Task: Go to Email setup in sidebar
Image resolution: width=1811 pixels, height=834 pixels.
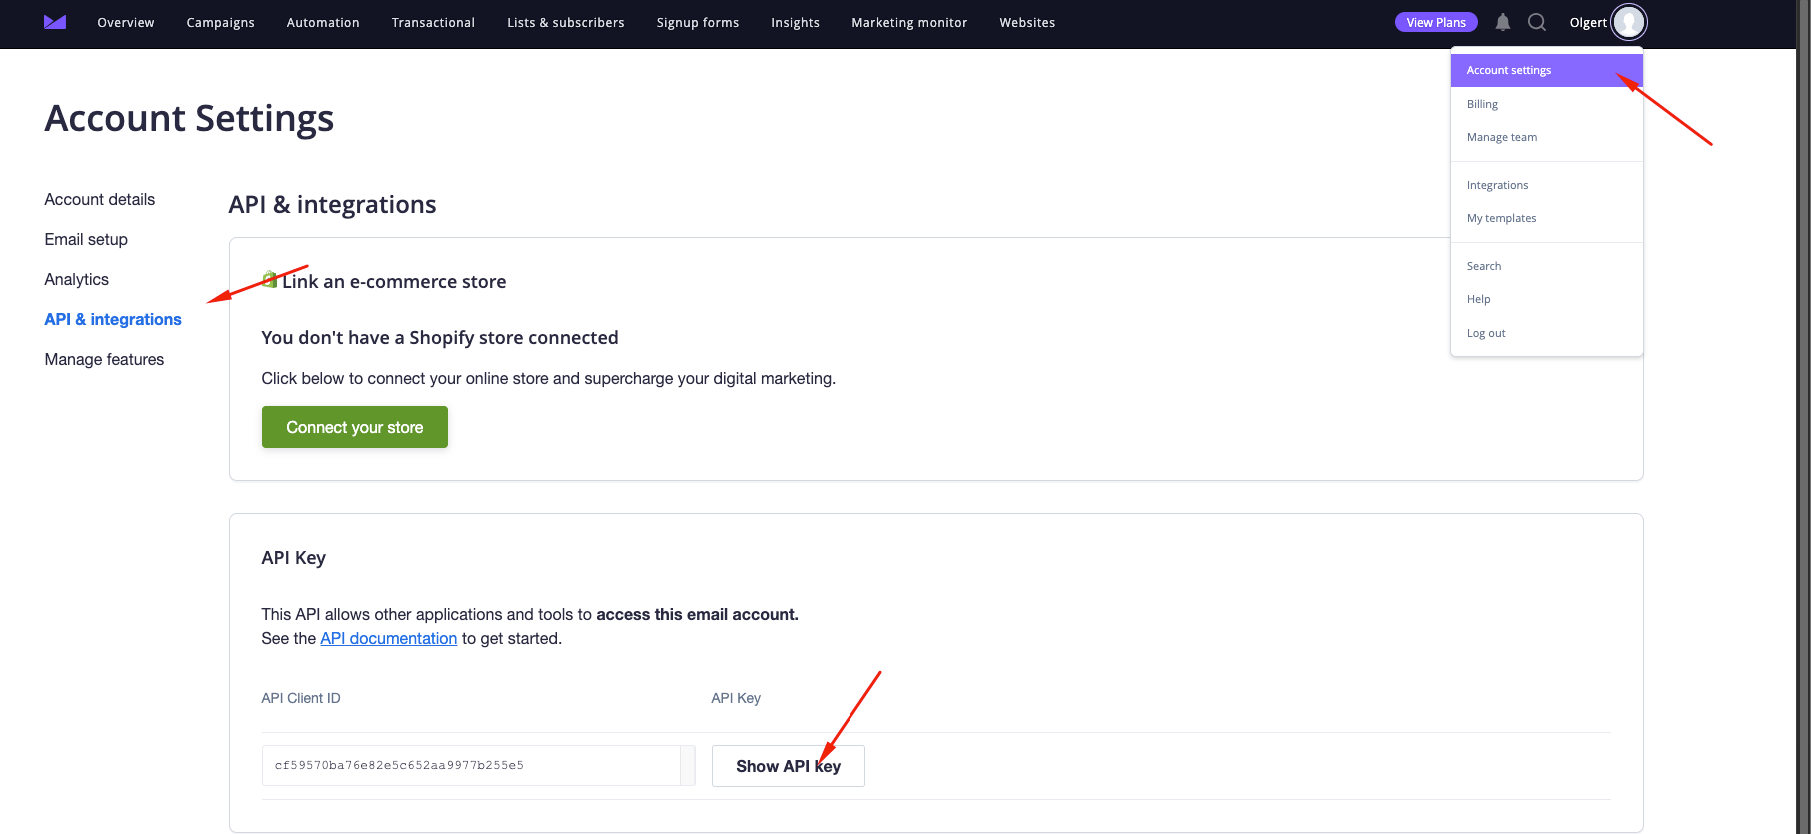Action: pyautogui.click(x=86, y=239)
